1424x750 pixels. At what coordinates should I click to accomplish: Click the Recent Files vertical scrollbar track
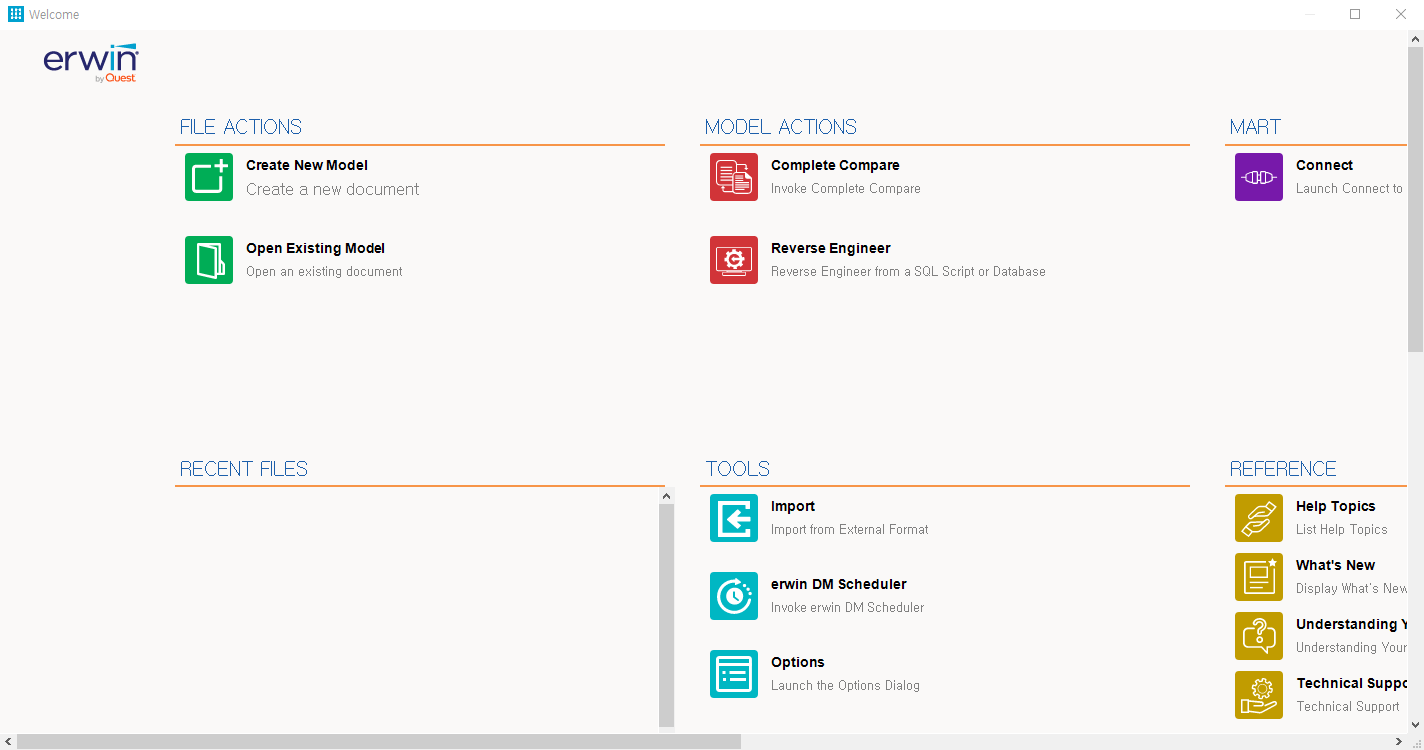(x=667, y=615)
